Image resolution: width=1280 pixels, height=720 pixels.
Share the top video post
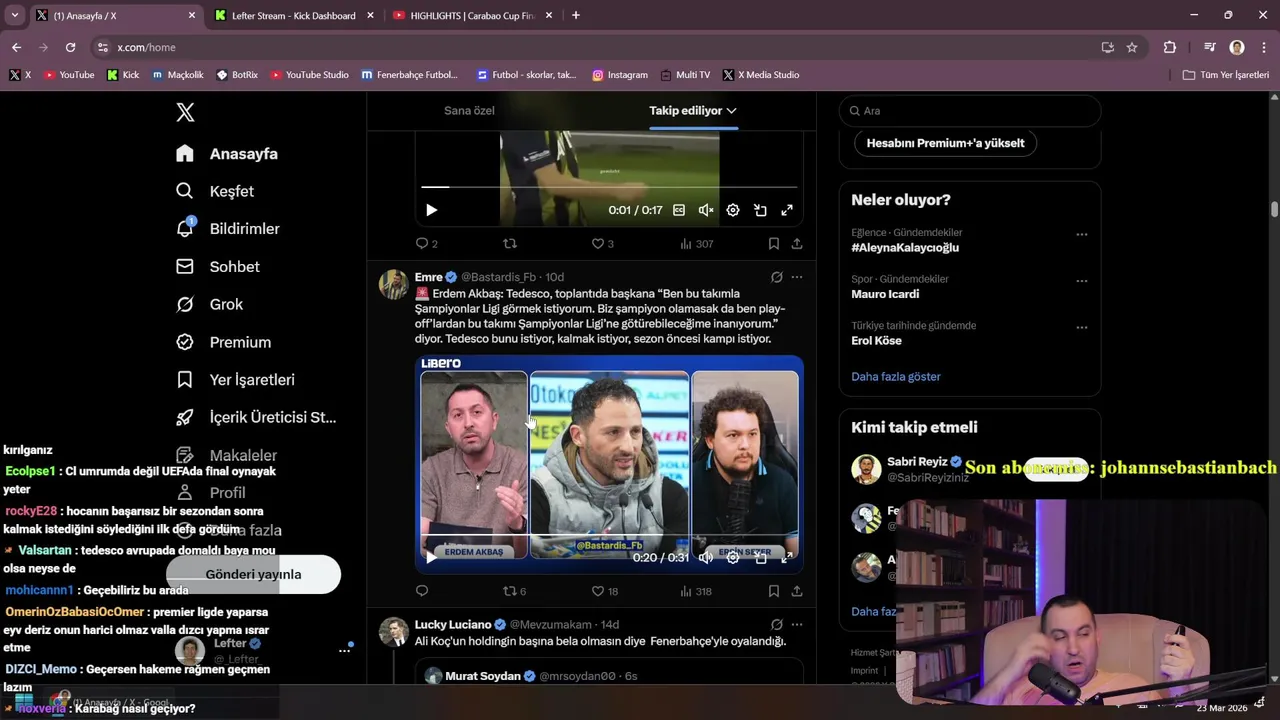[797, 243]
